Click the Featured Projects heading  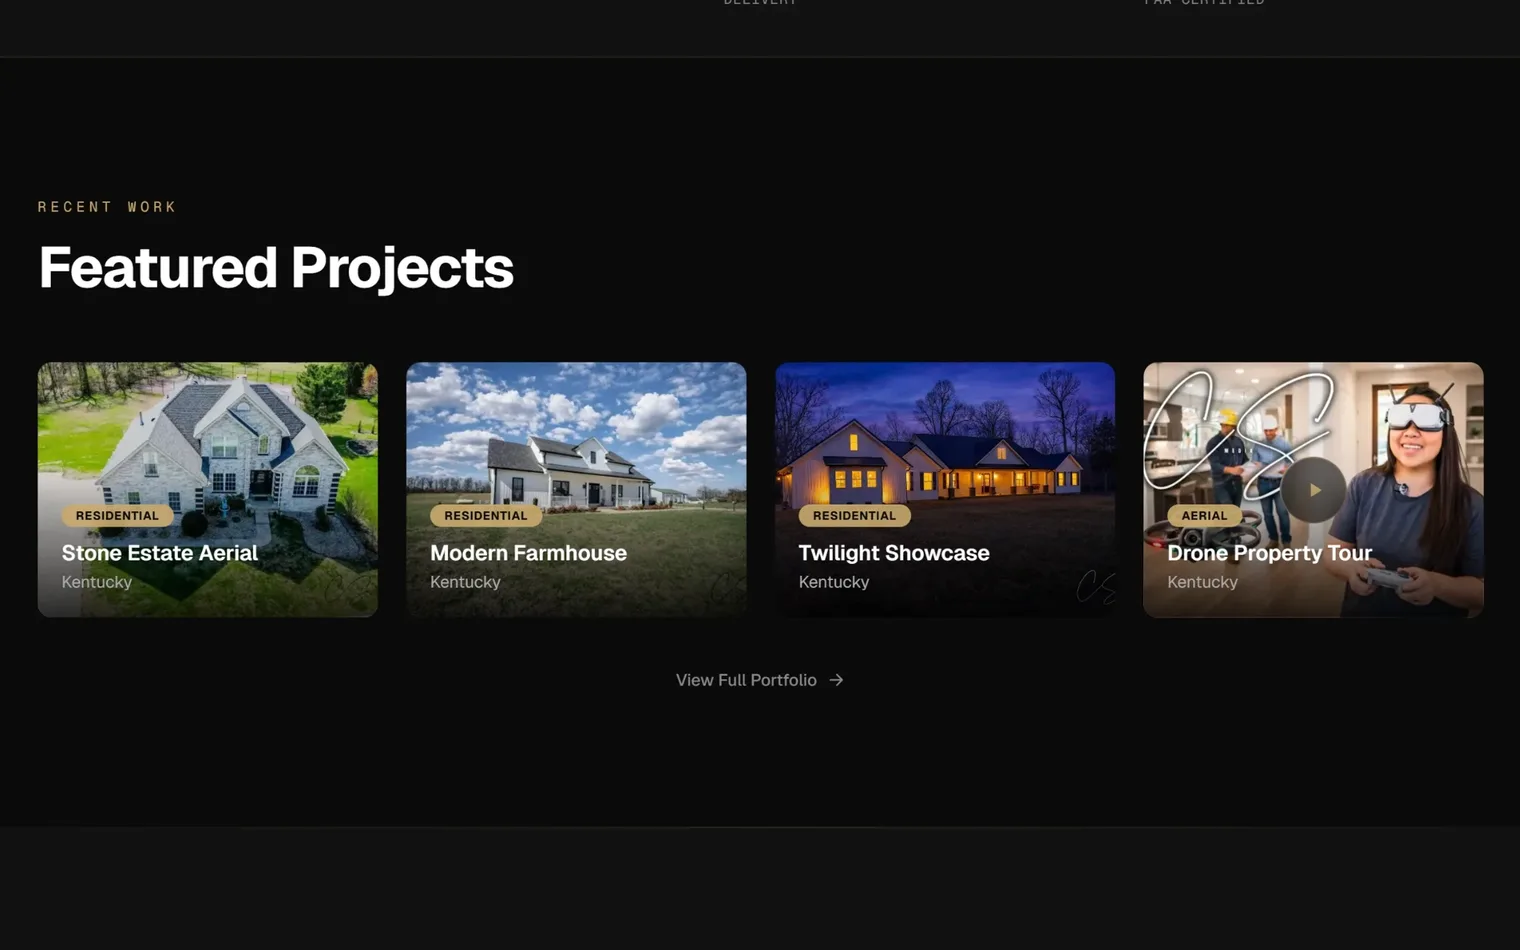pos(275,266)
